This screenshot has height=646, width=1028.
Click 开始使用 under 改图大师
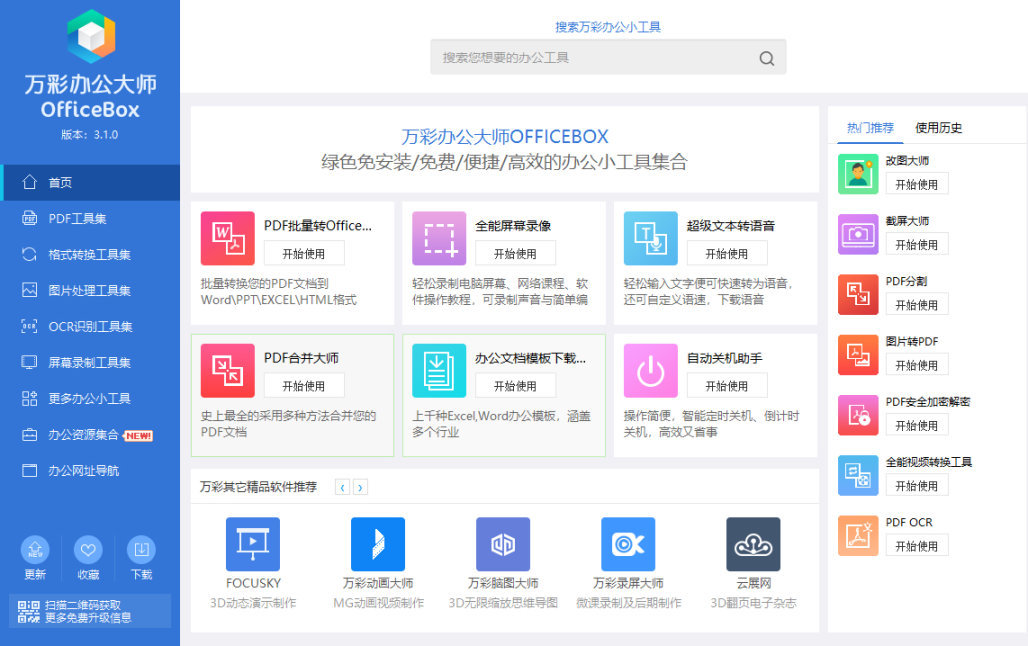(917, 184)
